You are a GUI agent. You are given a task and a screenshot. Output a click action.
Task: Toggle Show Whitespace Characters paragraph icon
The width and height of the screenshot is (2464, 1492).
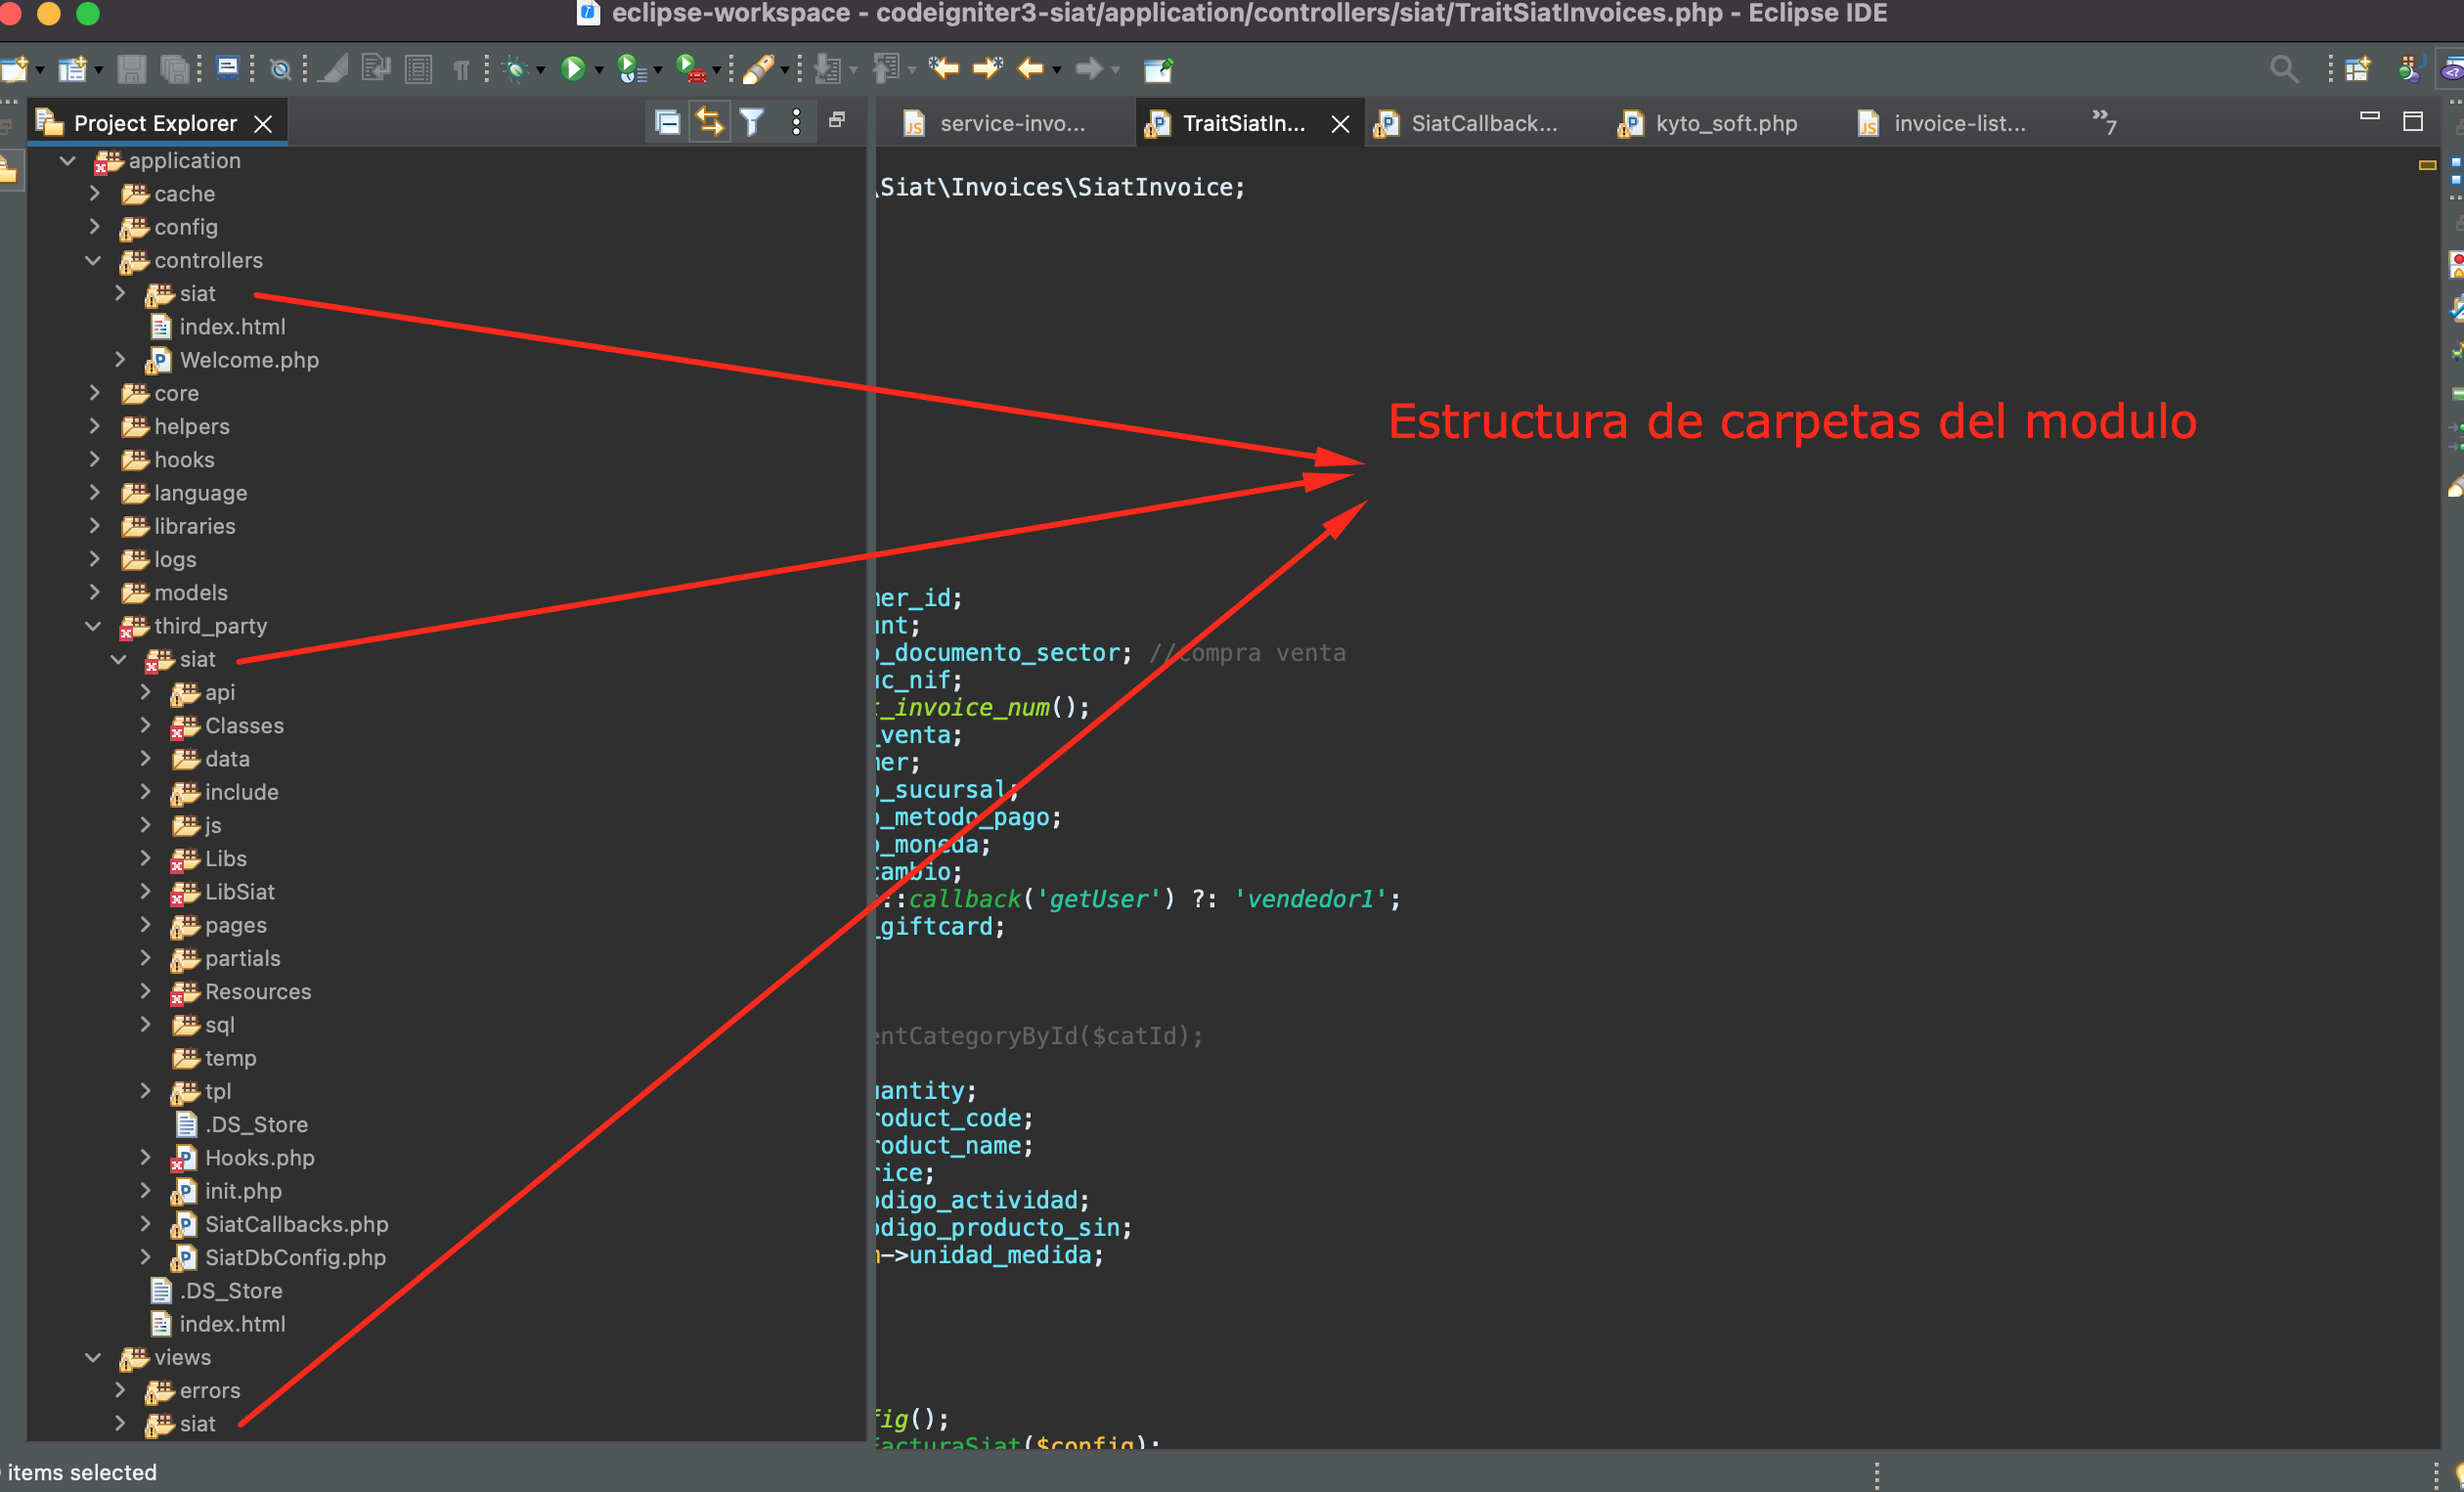(x=461, y=69)
